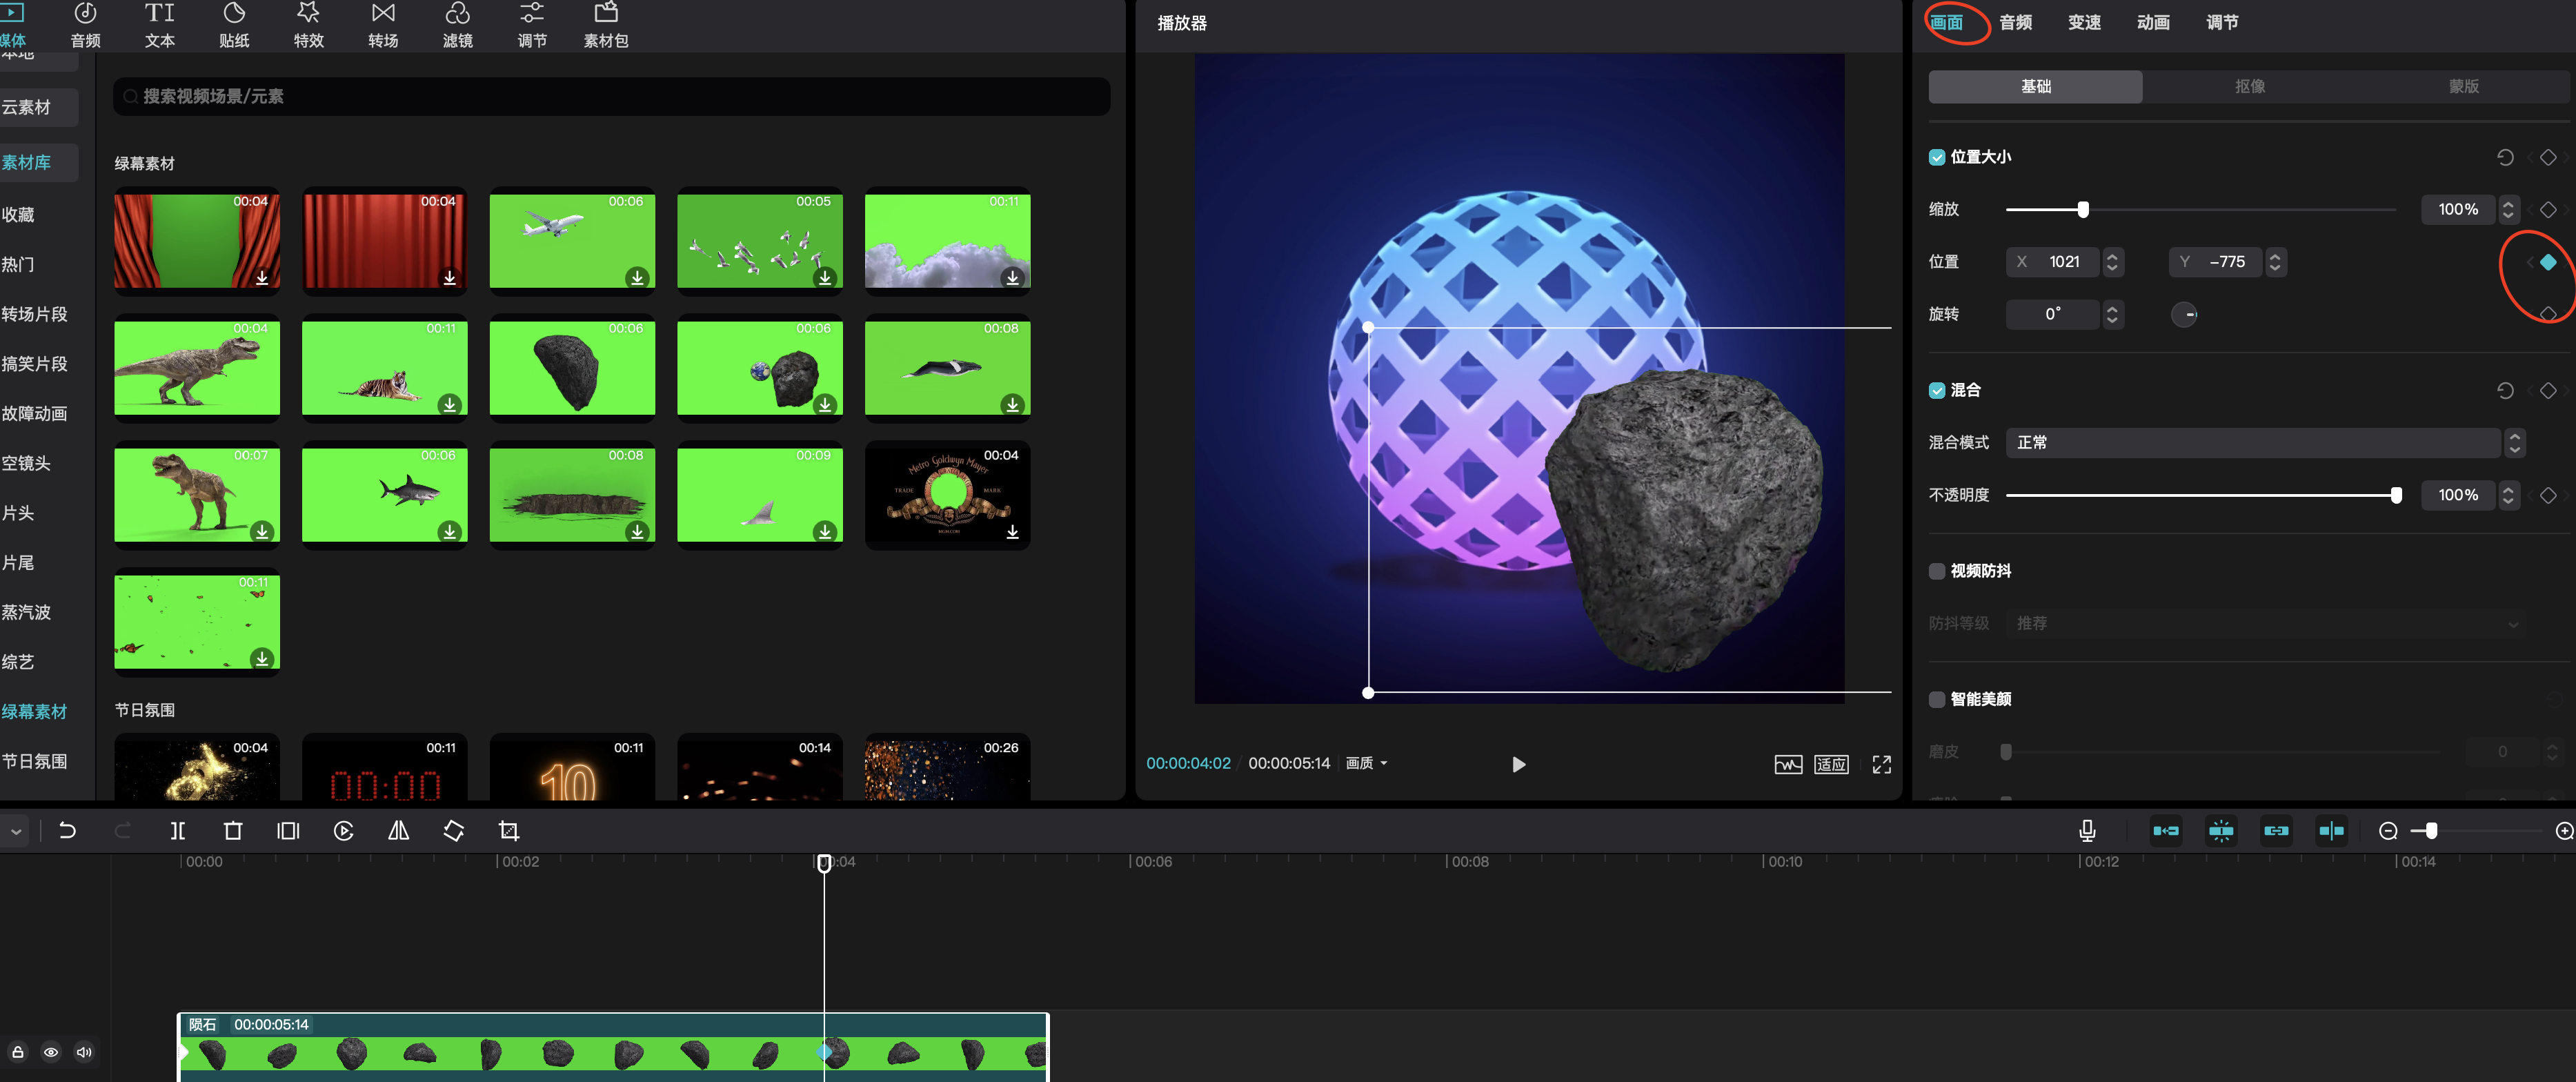
Task: Switch to the 动画 animation tab
Action: point(2153,22)
